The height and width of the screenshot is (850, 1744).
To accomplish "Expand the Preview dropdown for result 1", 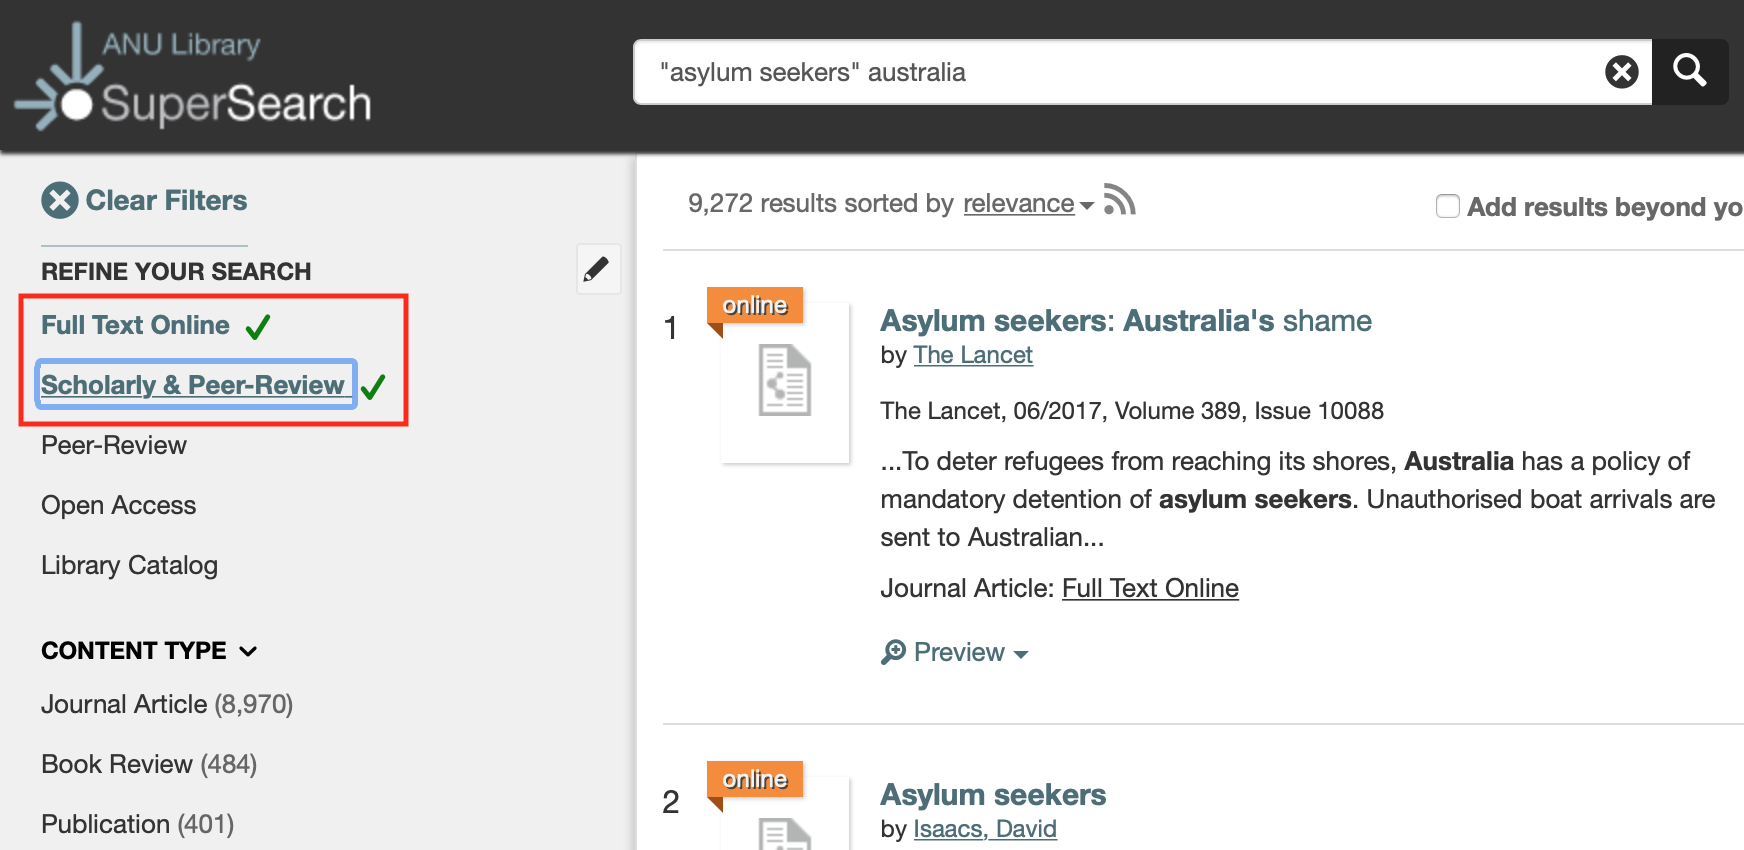I will click(970, 653).
